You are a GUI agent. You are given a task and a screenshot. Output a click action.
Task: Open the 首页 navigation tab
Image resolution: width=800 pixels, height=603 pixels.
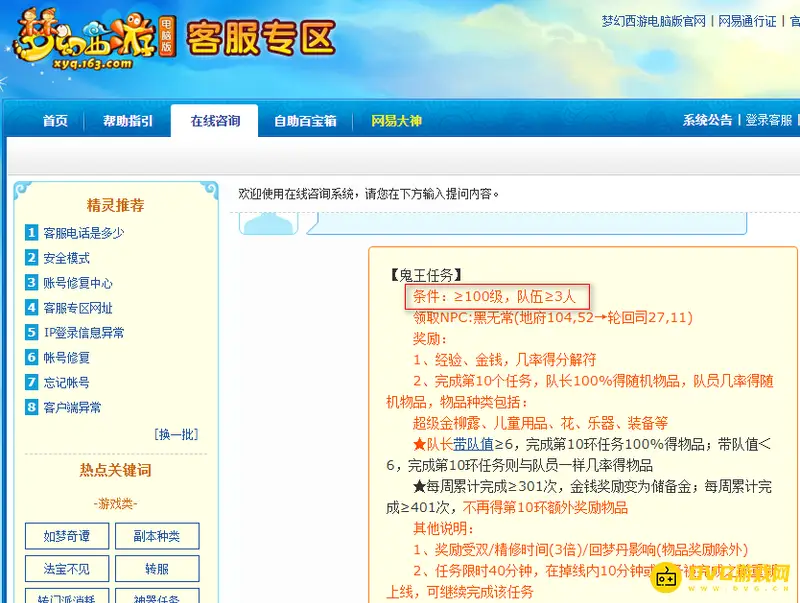55,121
